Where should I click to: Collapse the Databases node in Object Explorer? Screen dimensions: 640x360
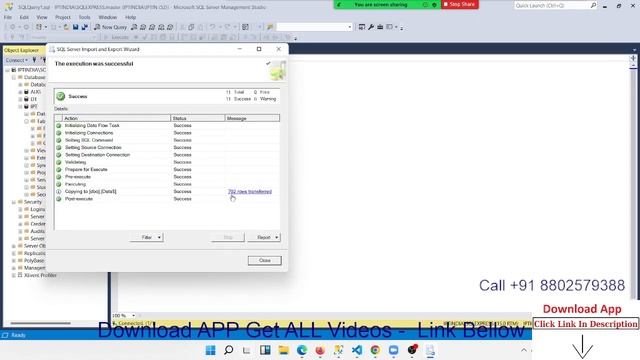13,77
